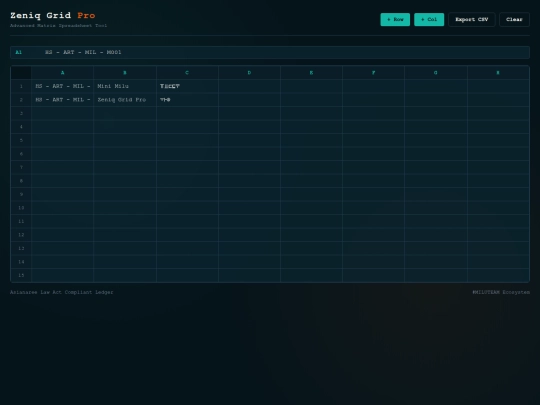Select the 'Zeniq Grid Pro' cell

tap(125, 100)
